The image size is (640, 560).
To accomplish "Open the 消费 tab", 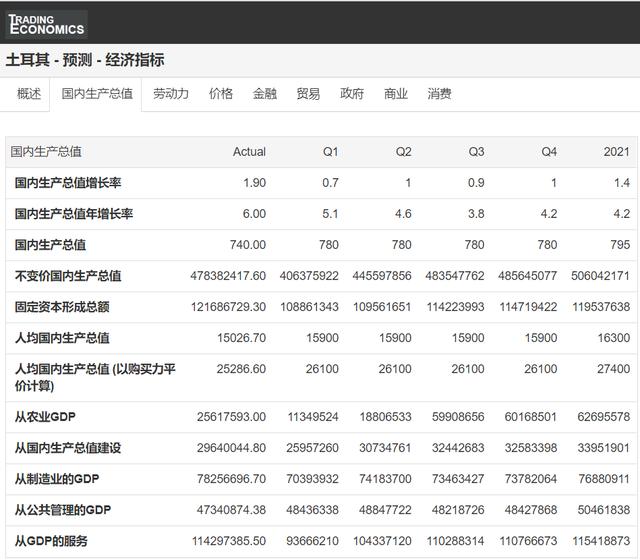I will (x=440, y=94).
